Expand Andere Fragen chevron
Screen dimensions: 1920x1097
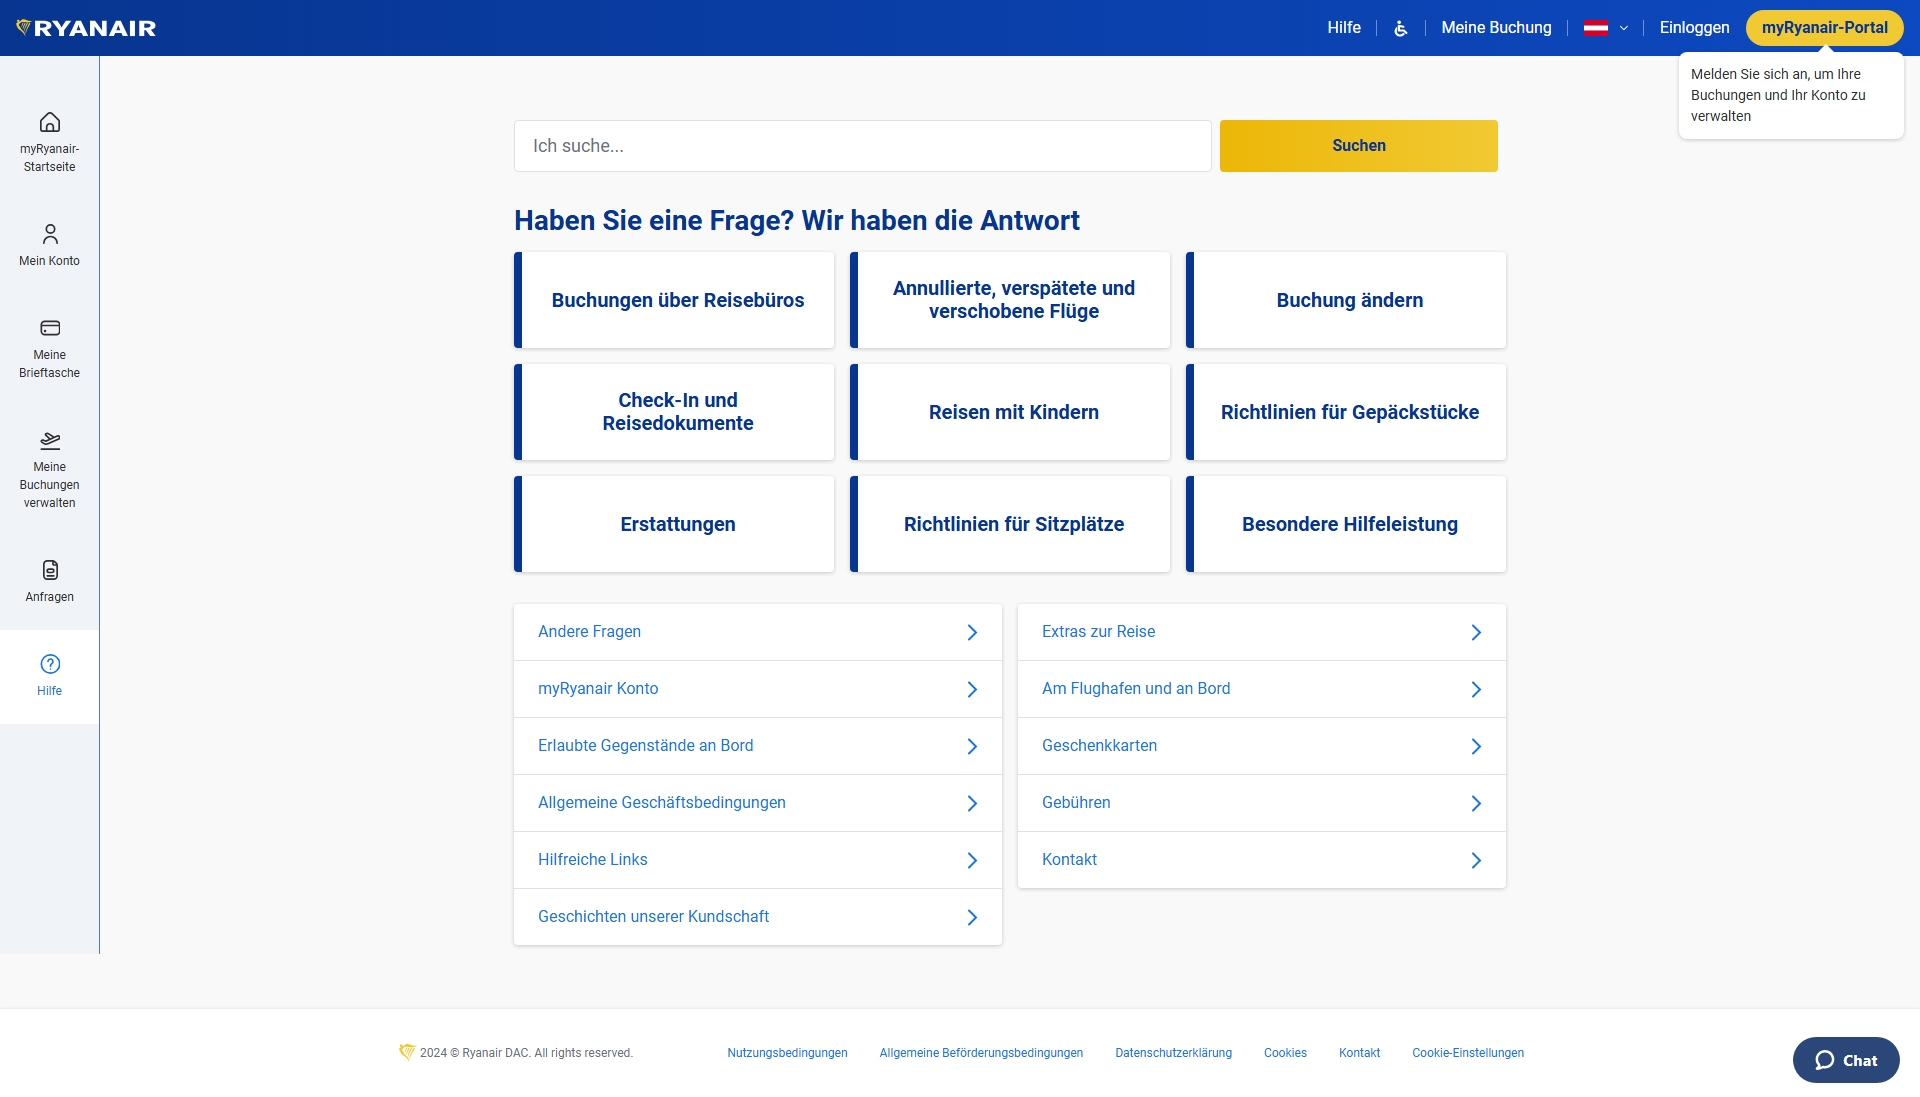pyautogui.click(x=972, y=632)
